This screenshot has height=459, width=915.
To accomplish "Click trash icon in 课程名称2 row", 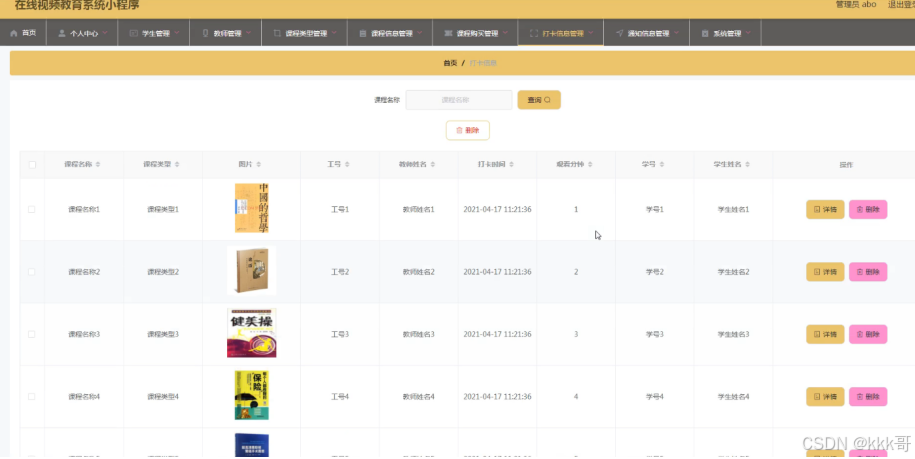I will point(860,272).
